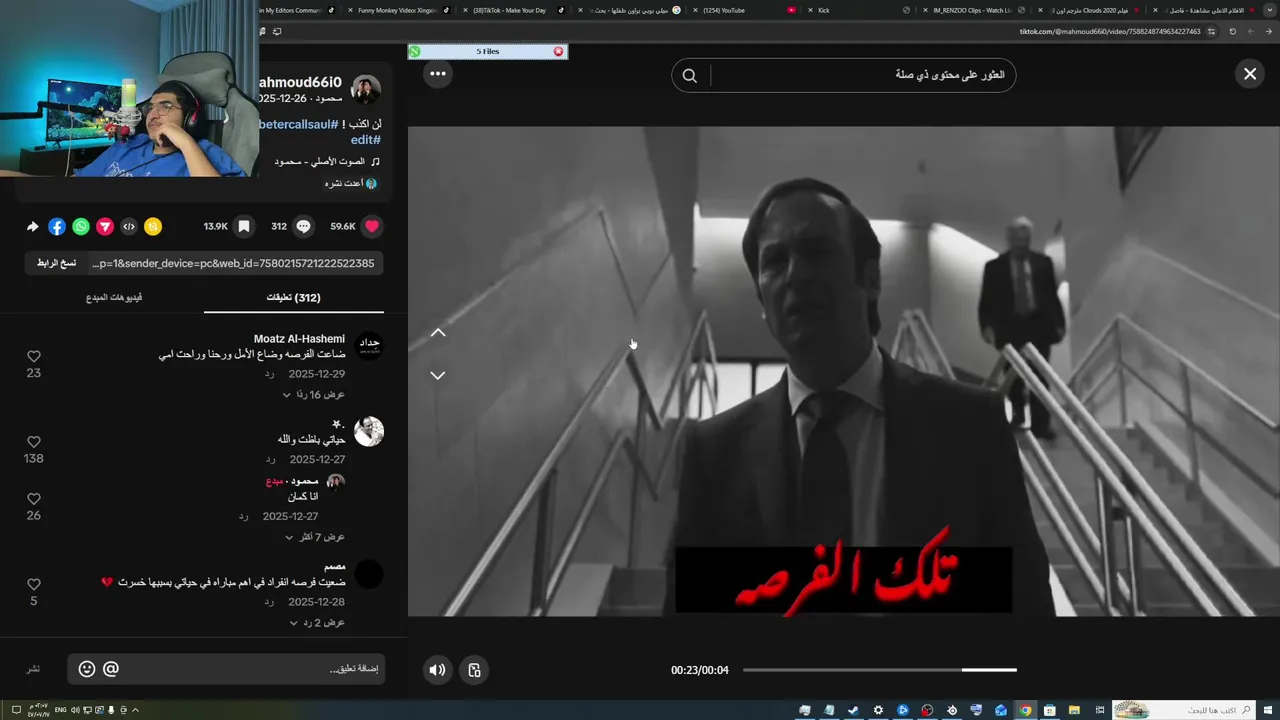Like the comment with 5 likes
Screen dimensions: 1280x720
click(x=34, y=584)
